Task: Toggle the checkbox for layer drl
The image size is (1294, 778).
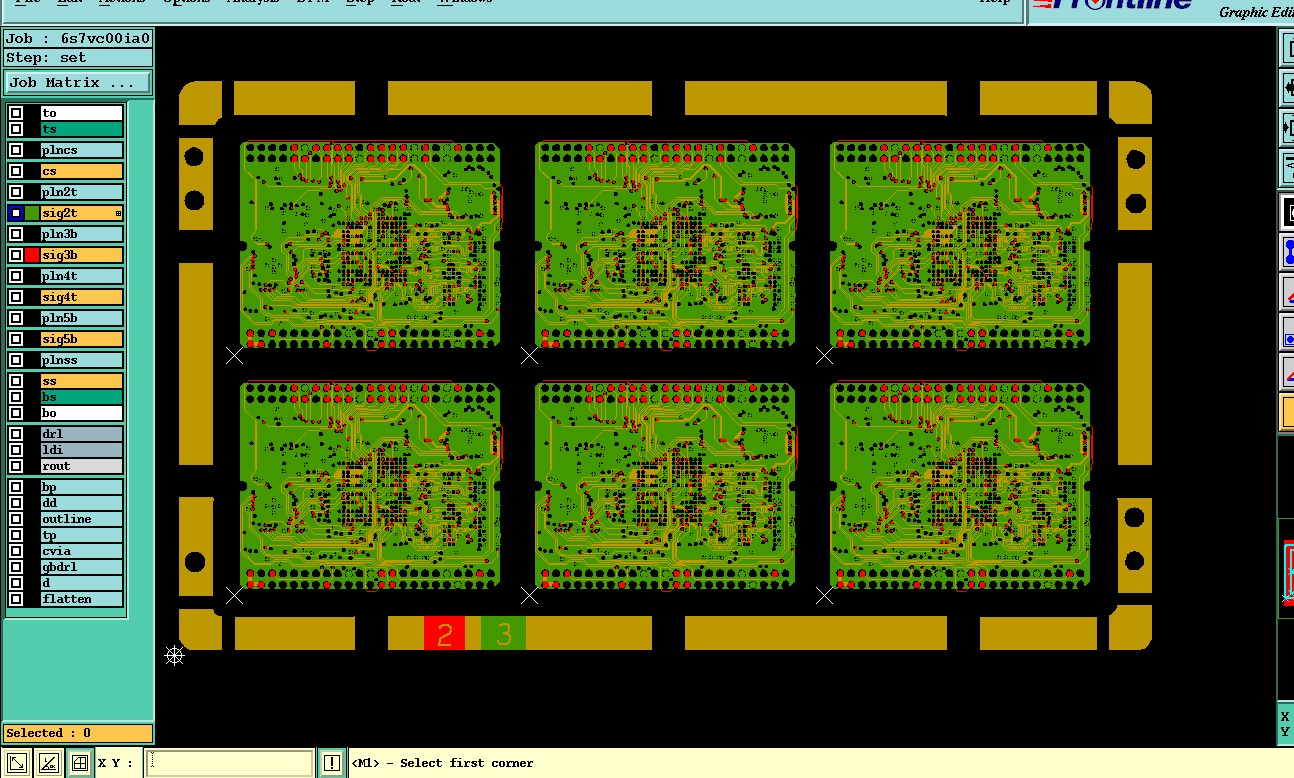Action: point(16,434)
